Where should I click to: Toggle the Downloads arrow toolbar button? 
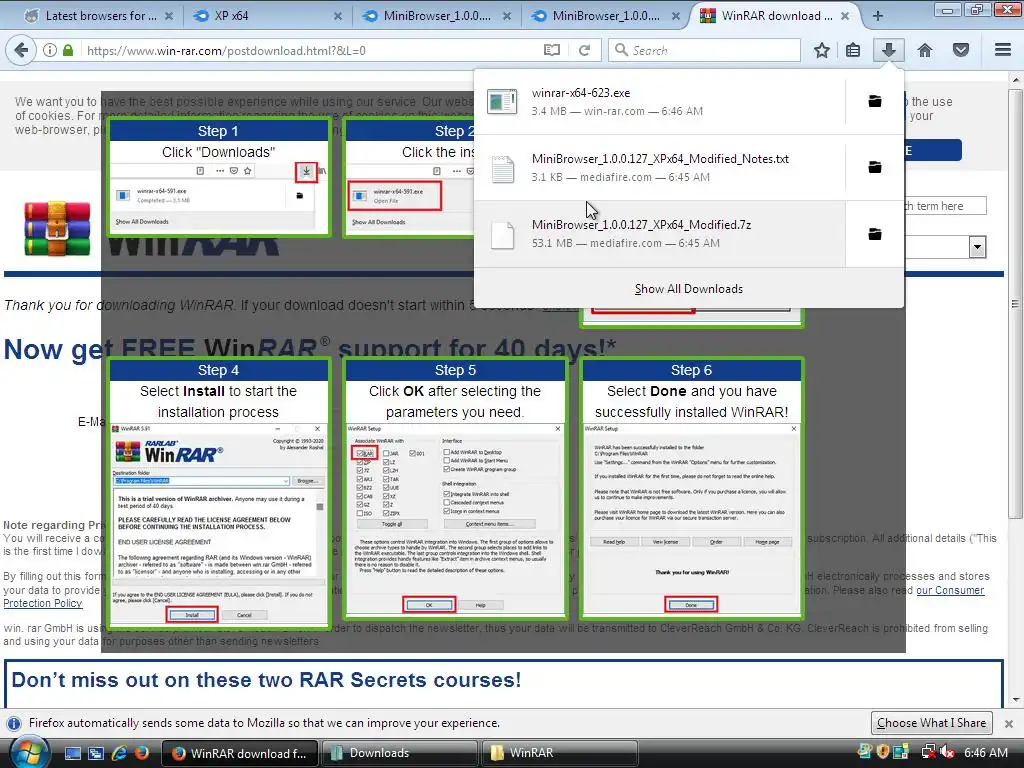(x=889, y=50)
